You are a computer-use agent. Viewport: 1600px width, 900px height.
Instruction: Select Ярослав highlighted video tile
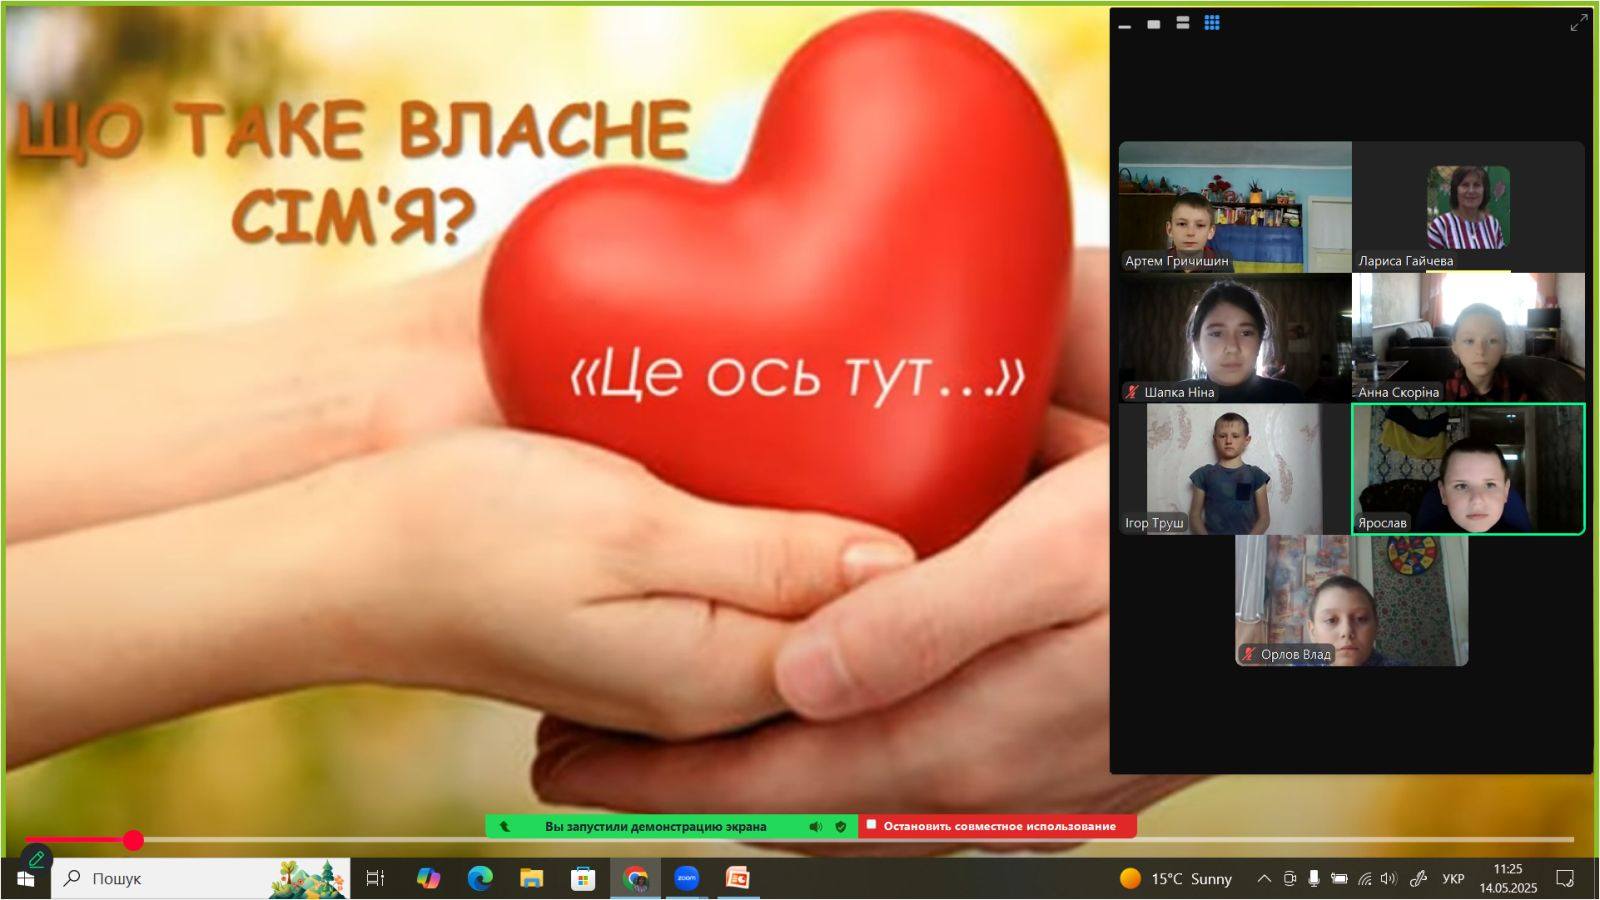(x=1468, y=469)
